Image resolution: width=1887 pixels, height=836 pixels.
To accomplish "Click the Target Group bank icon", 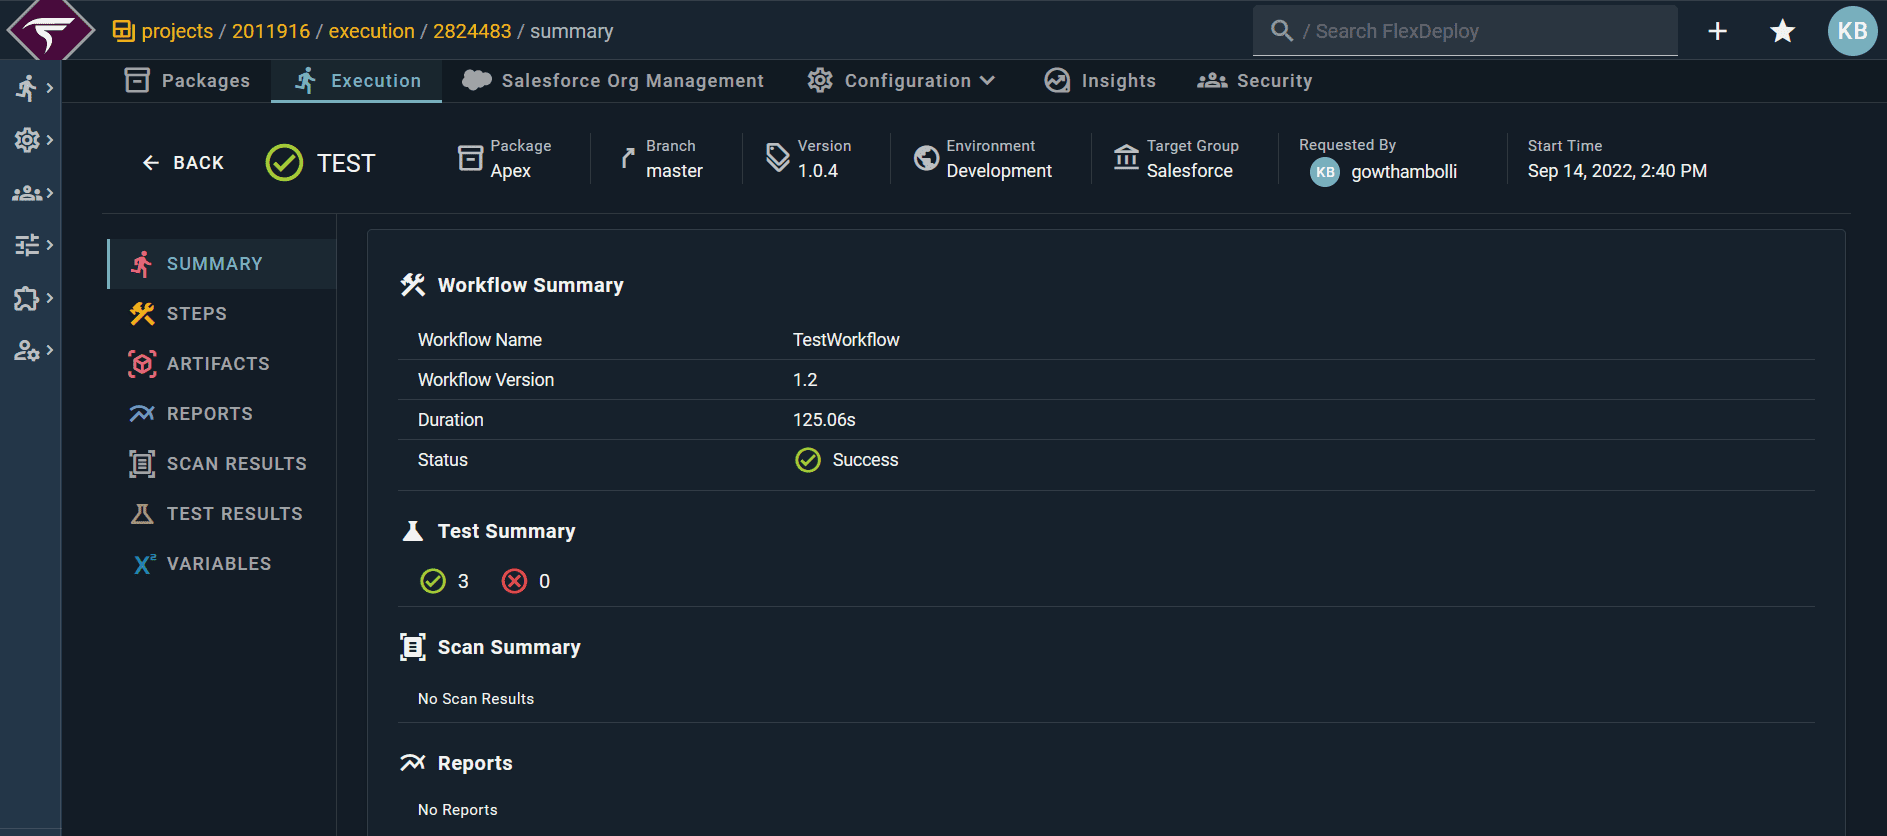I will [1126, 157].
